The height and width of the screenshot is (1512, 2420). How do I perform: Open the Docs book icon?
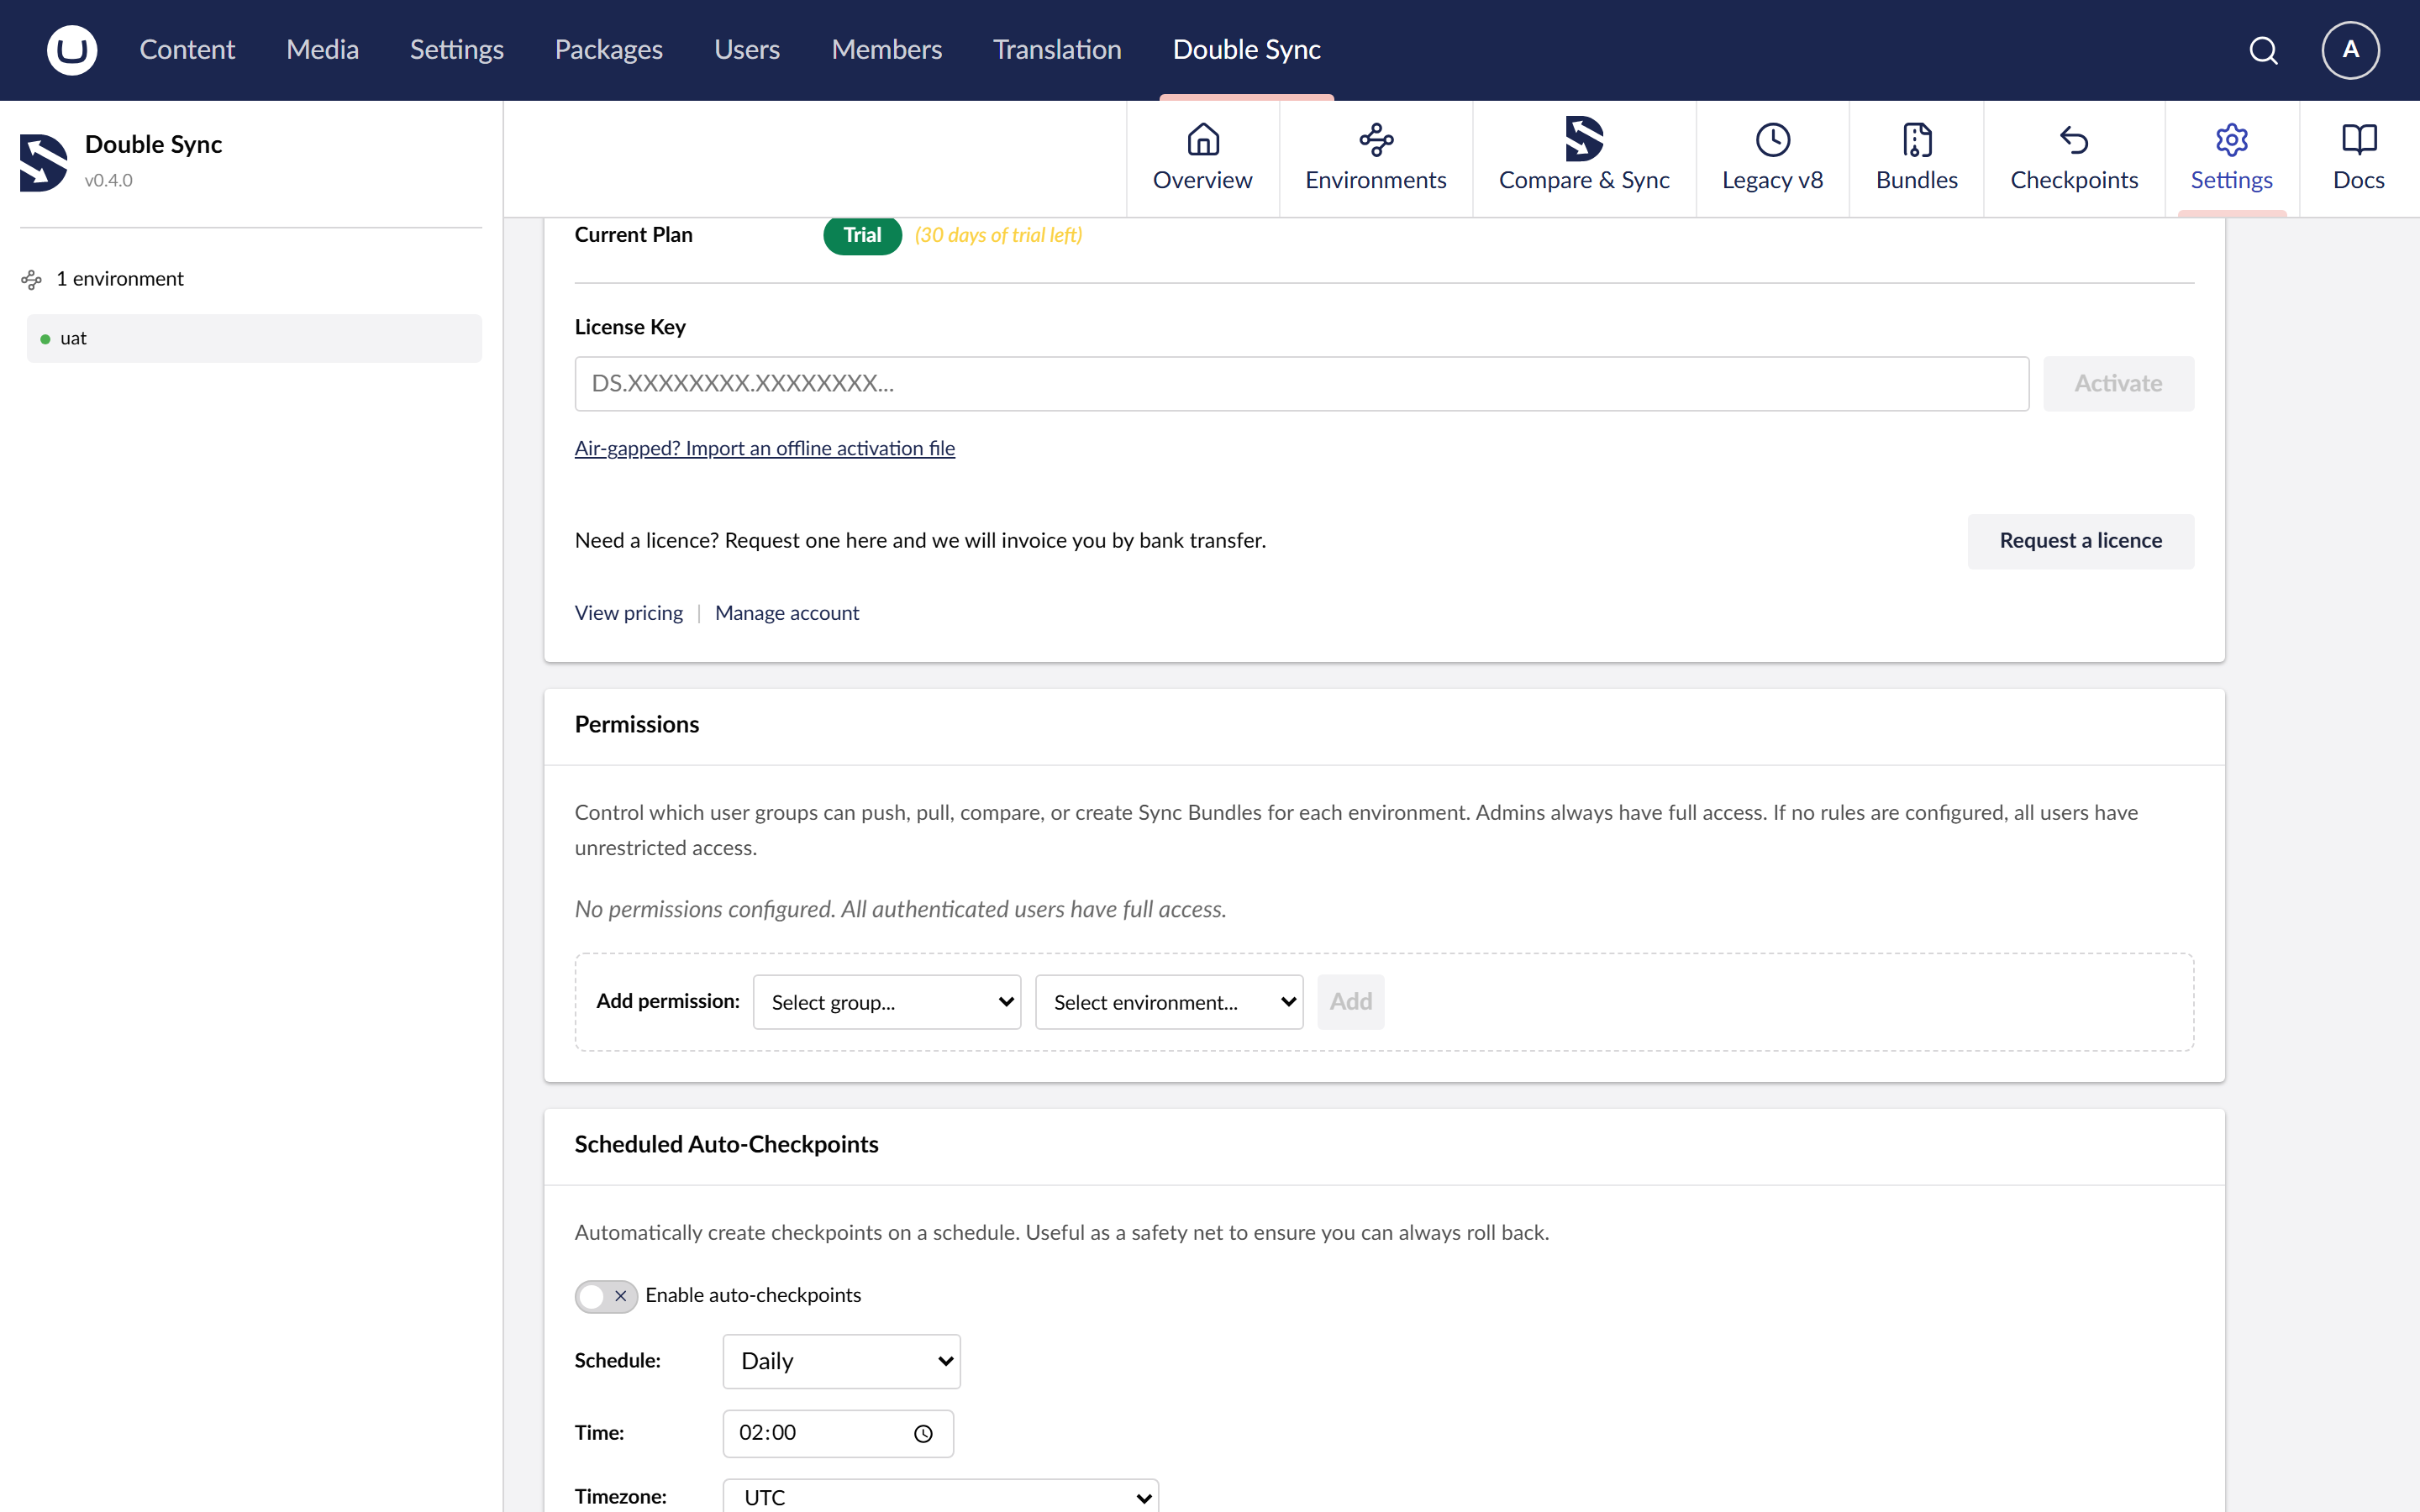click(x=2359, y=140)
